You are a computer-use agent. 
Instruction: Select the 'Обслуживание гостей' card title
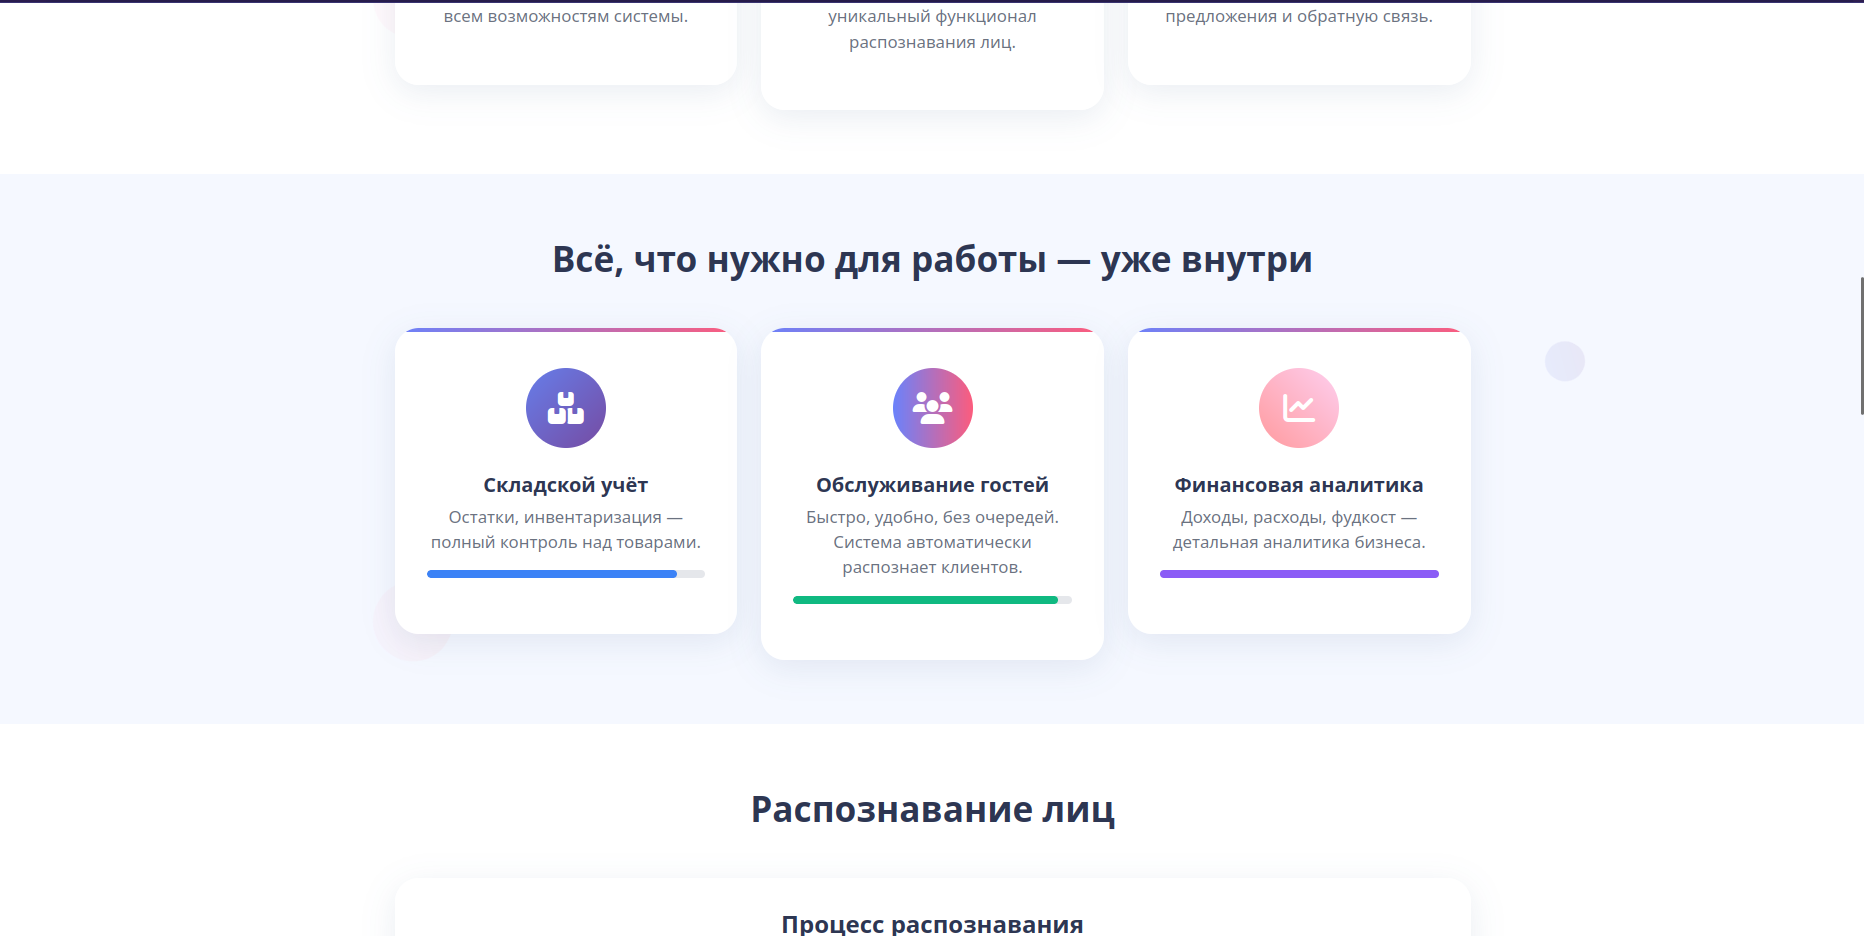(x=932, y=485)
